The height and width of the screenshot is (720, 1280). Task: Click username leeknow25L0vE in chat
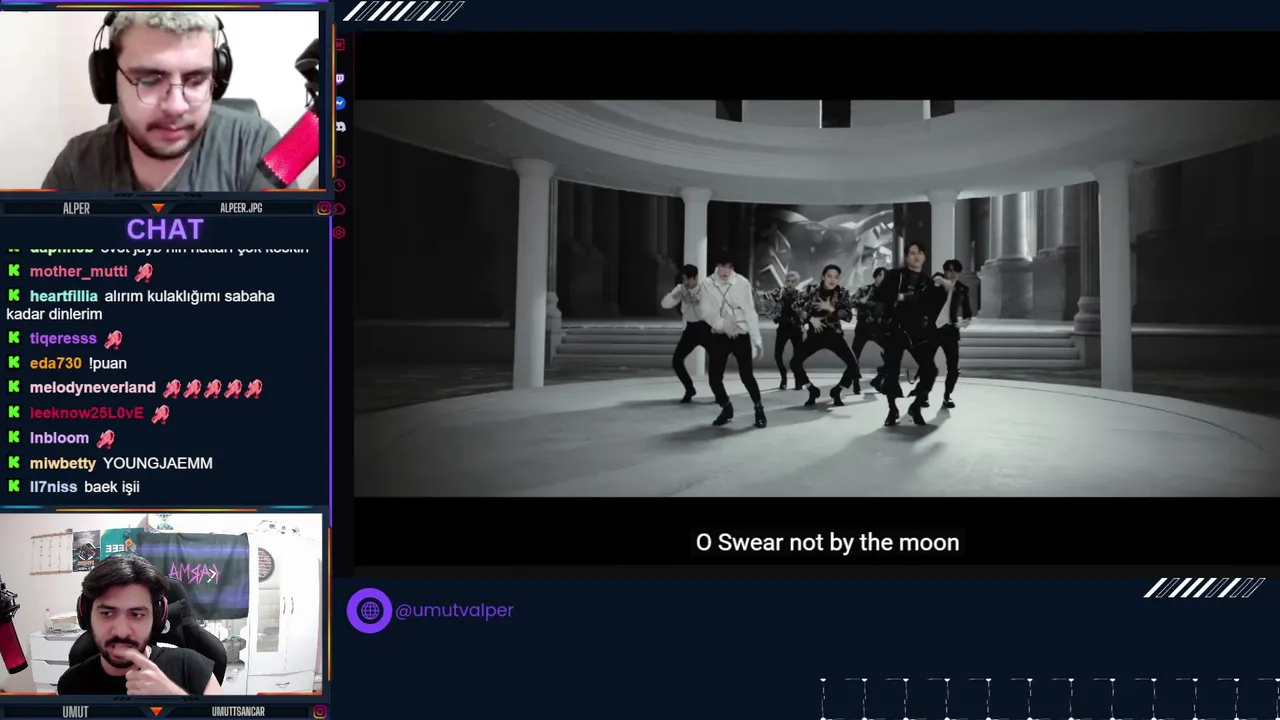tap(87, 413)
